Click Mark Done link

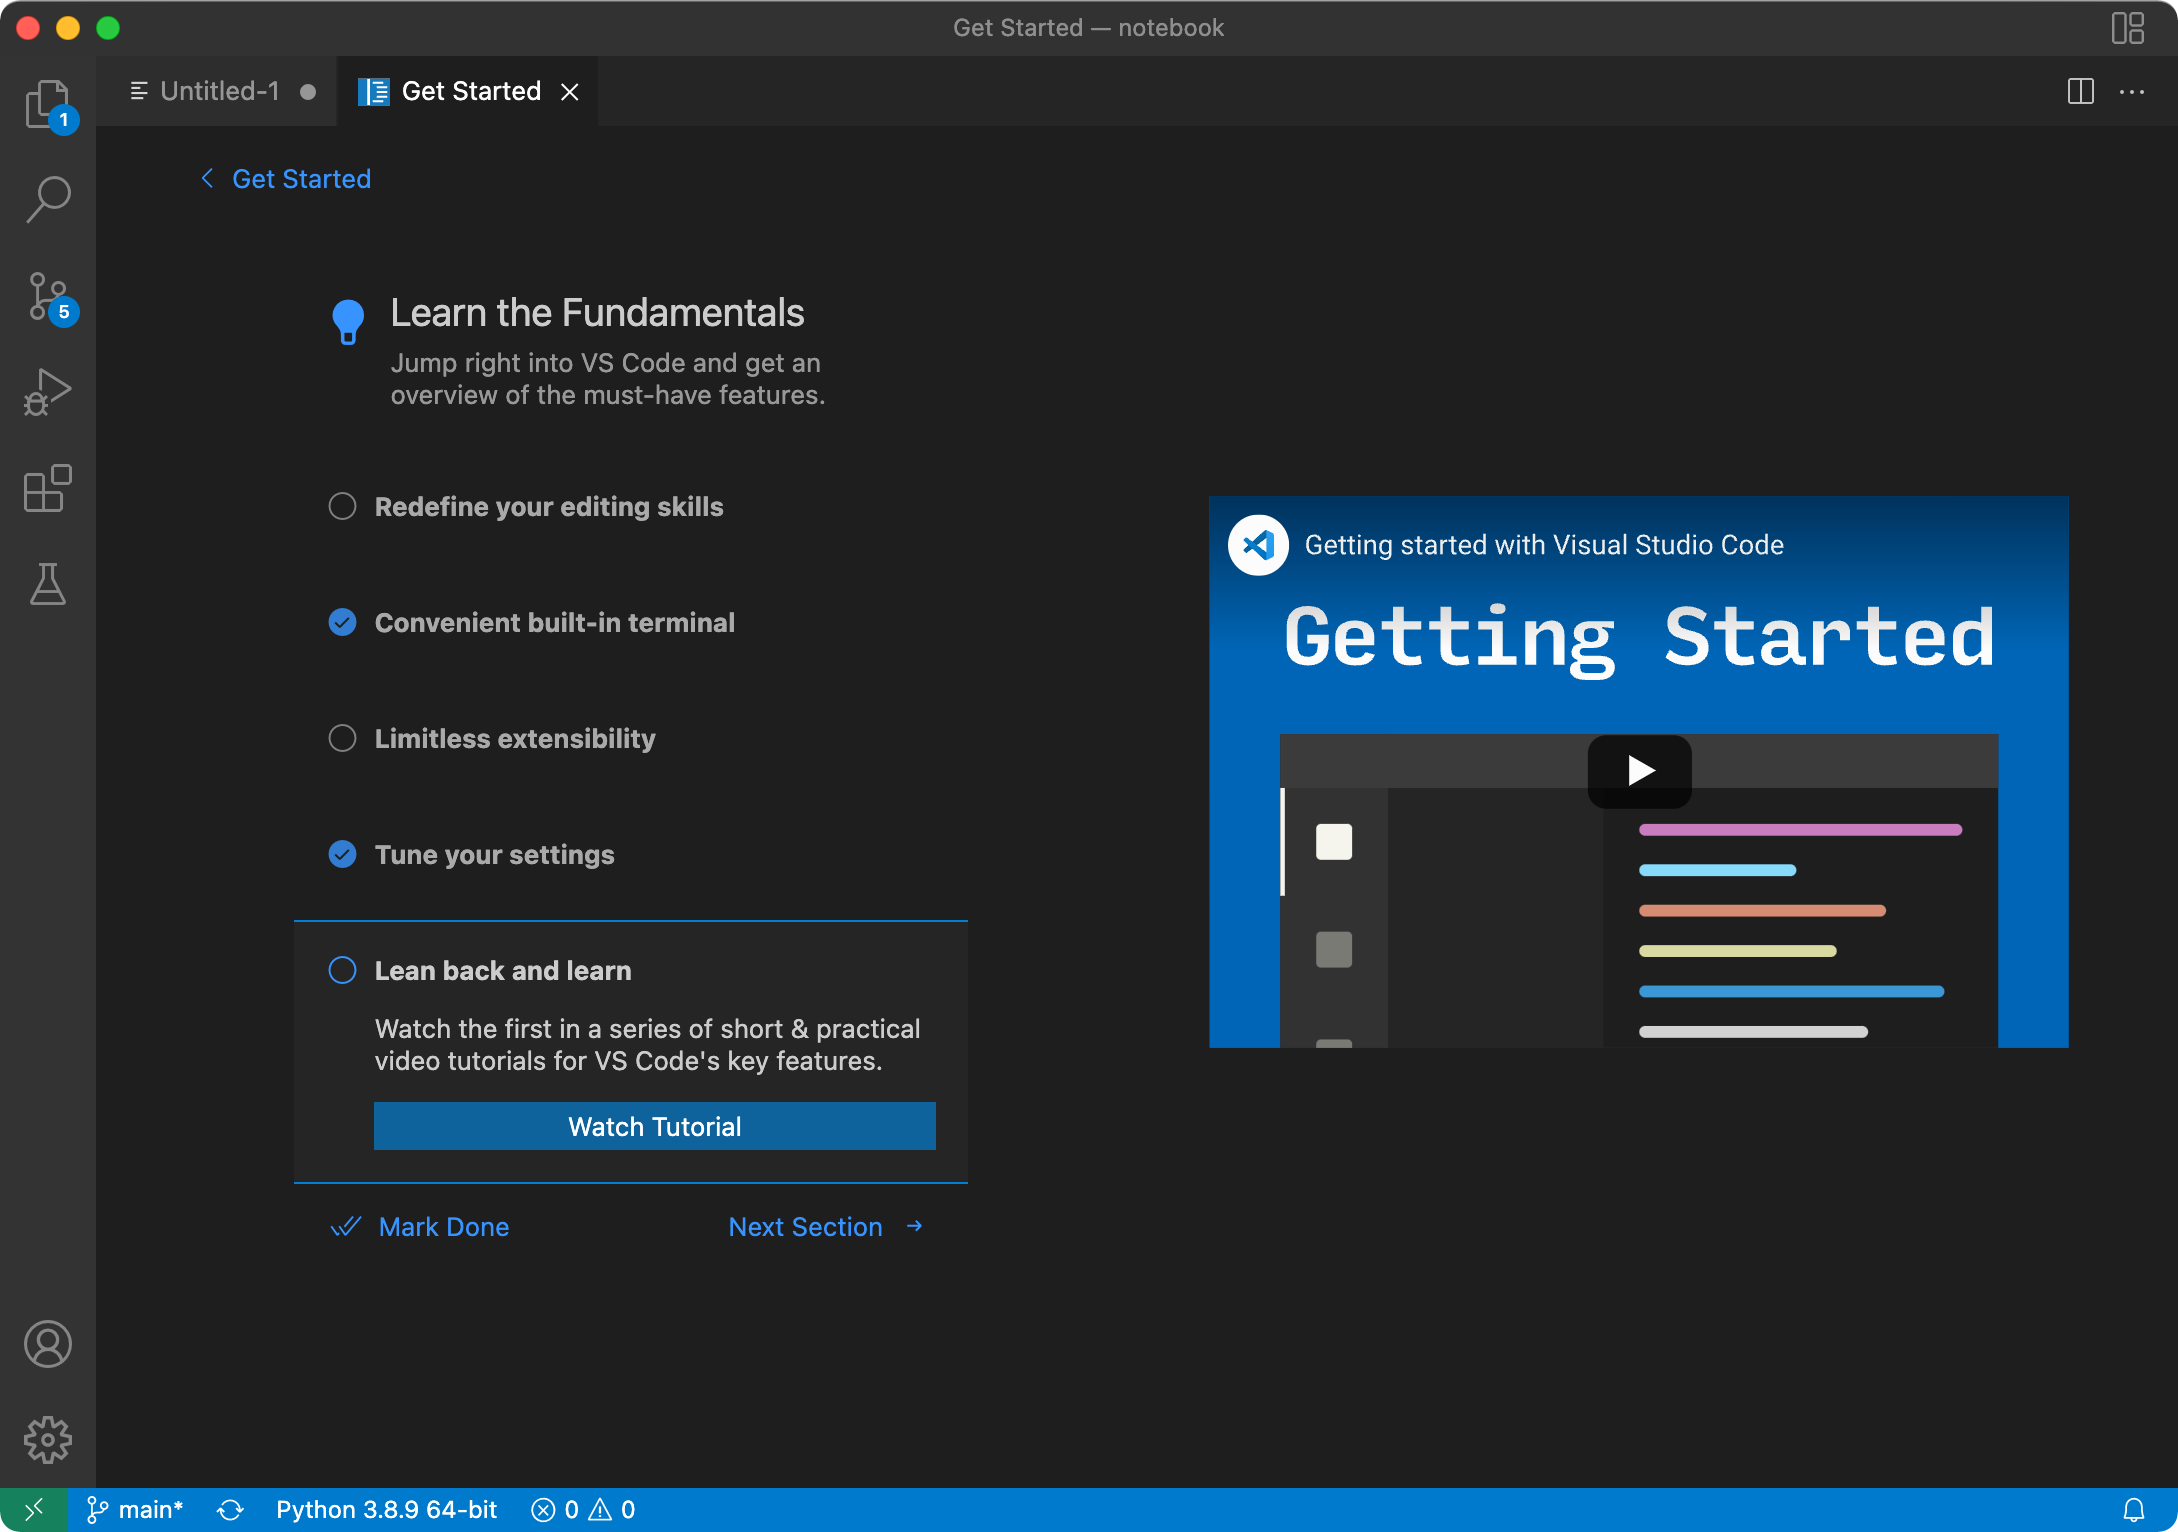tap(420, 1227)
